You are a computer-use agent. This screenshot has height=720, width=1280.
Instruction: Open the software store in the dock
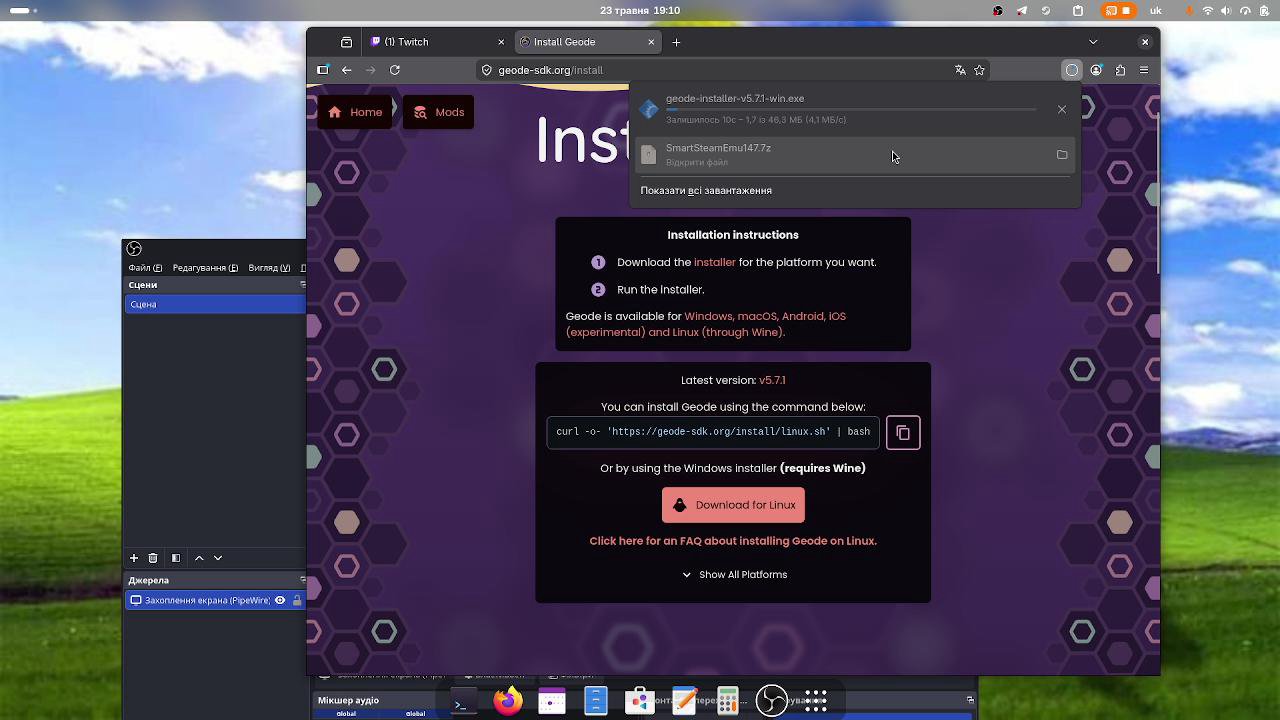point(640,701)
